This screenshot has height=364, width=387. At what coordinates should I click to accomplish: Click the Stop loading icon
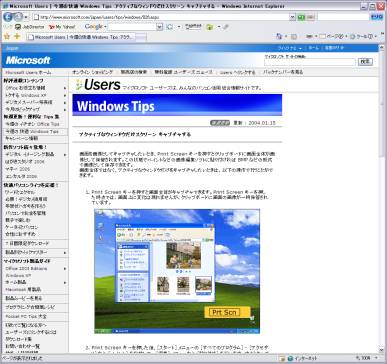(x=311, y=17)
